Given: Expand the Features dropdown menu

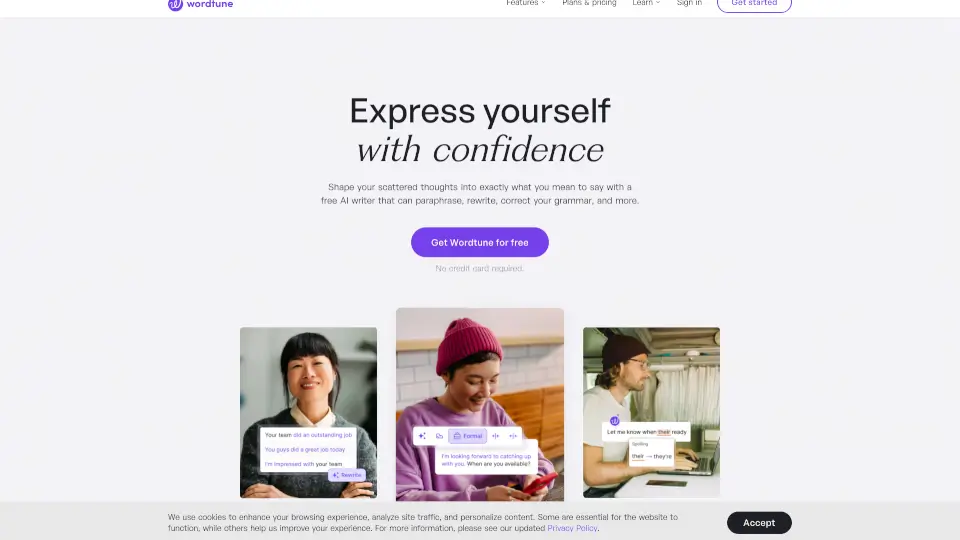Looking at the screenshot, I should 525,3.
